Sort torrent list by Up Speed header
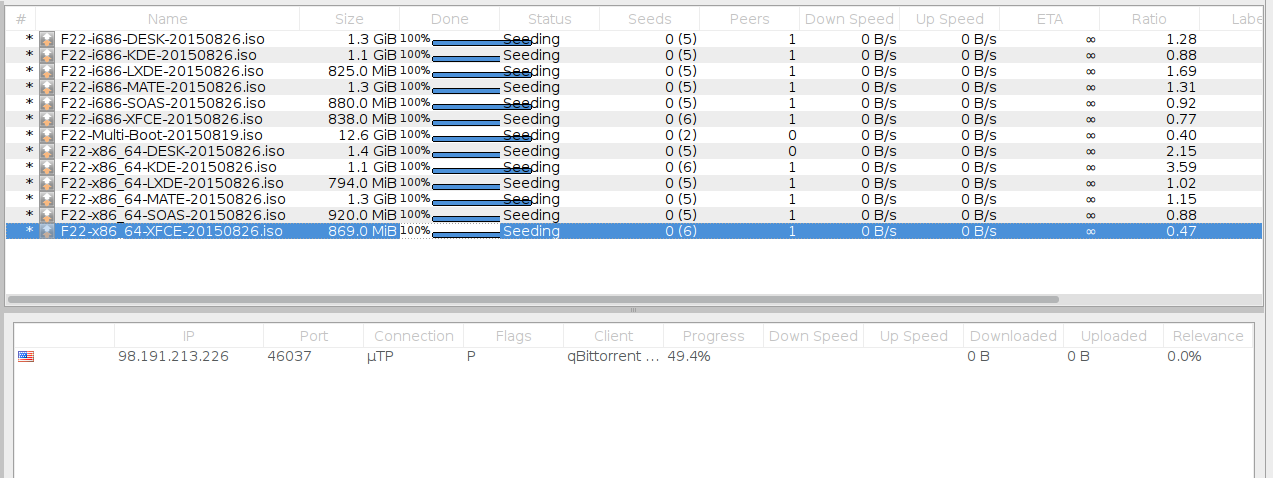1273x478 pixels. pos(949,19)
